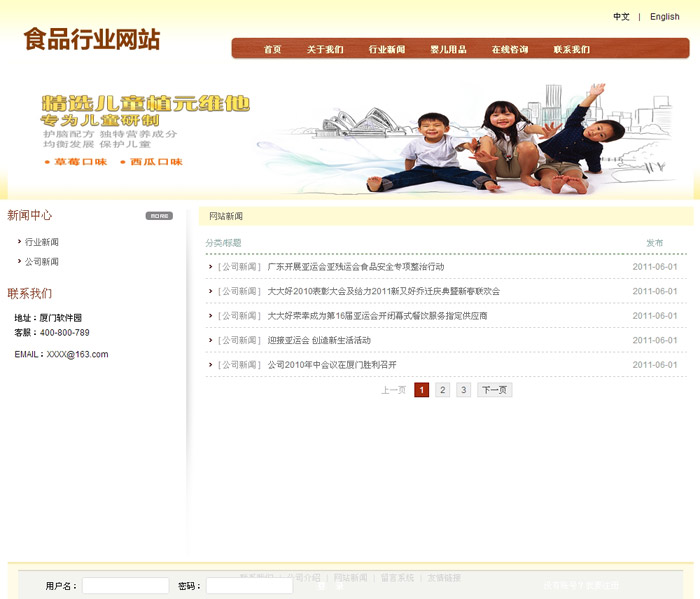This screenshot has width=700, height=599.
Task: Open news 广东开展亚运会亚残运会食品安全专项整治行动
Action: point(356,266)
